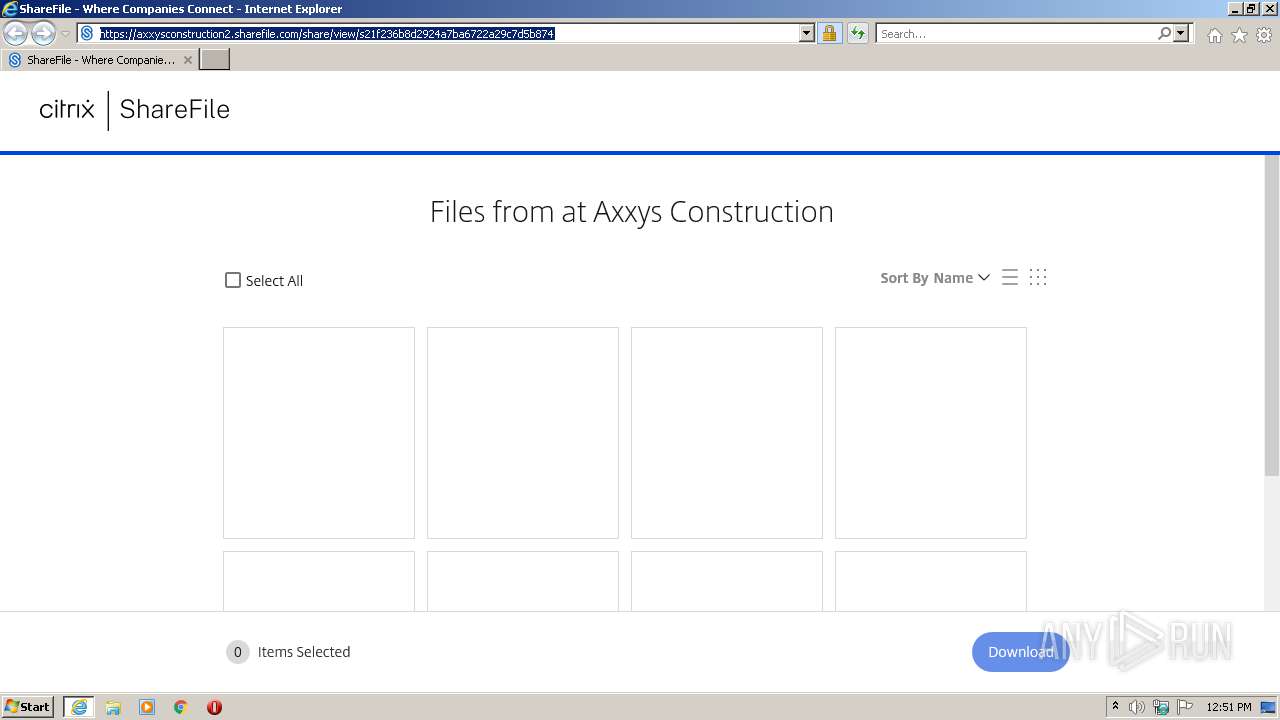Click the 'Files from at Axxys Construction' heading
Image resolution: width=1280 pixels, height=720 pixels.
pyautogui.click(x=632, y=212)
